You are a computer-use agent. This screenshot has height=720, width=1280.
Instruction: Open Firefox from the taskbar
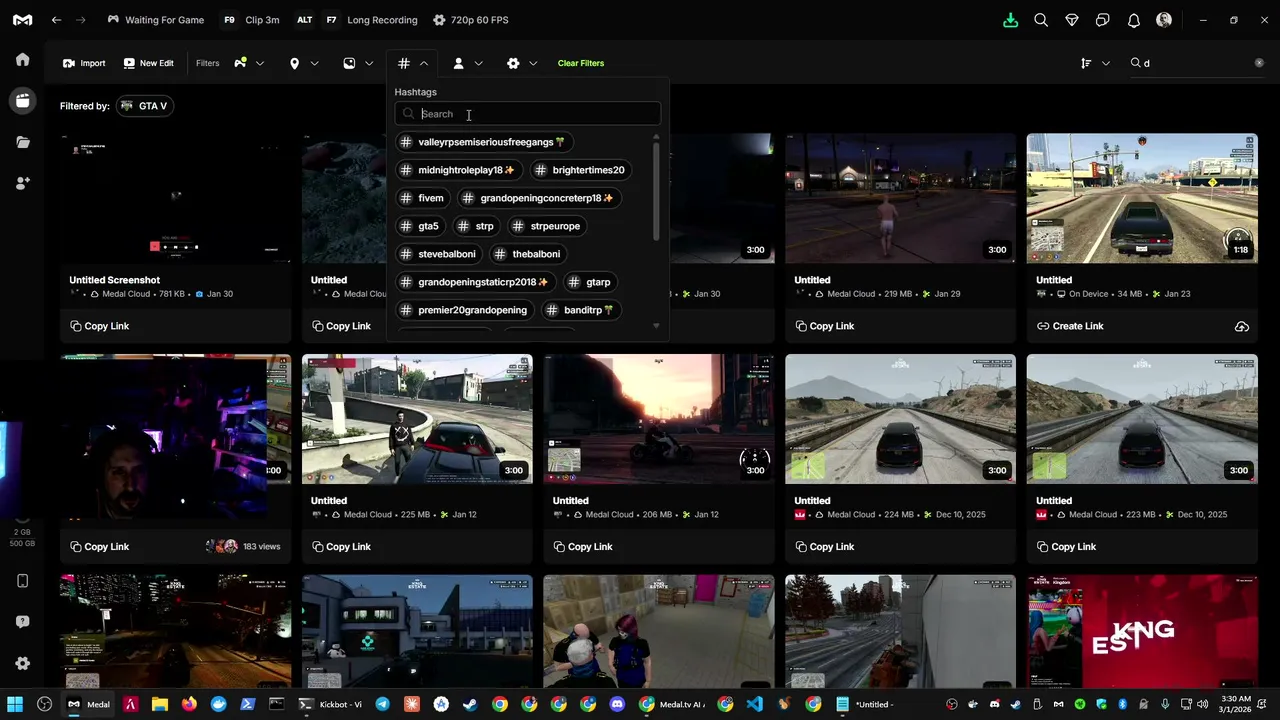pyautogui.click(x=188, y=704)
